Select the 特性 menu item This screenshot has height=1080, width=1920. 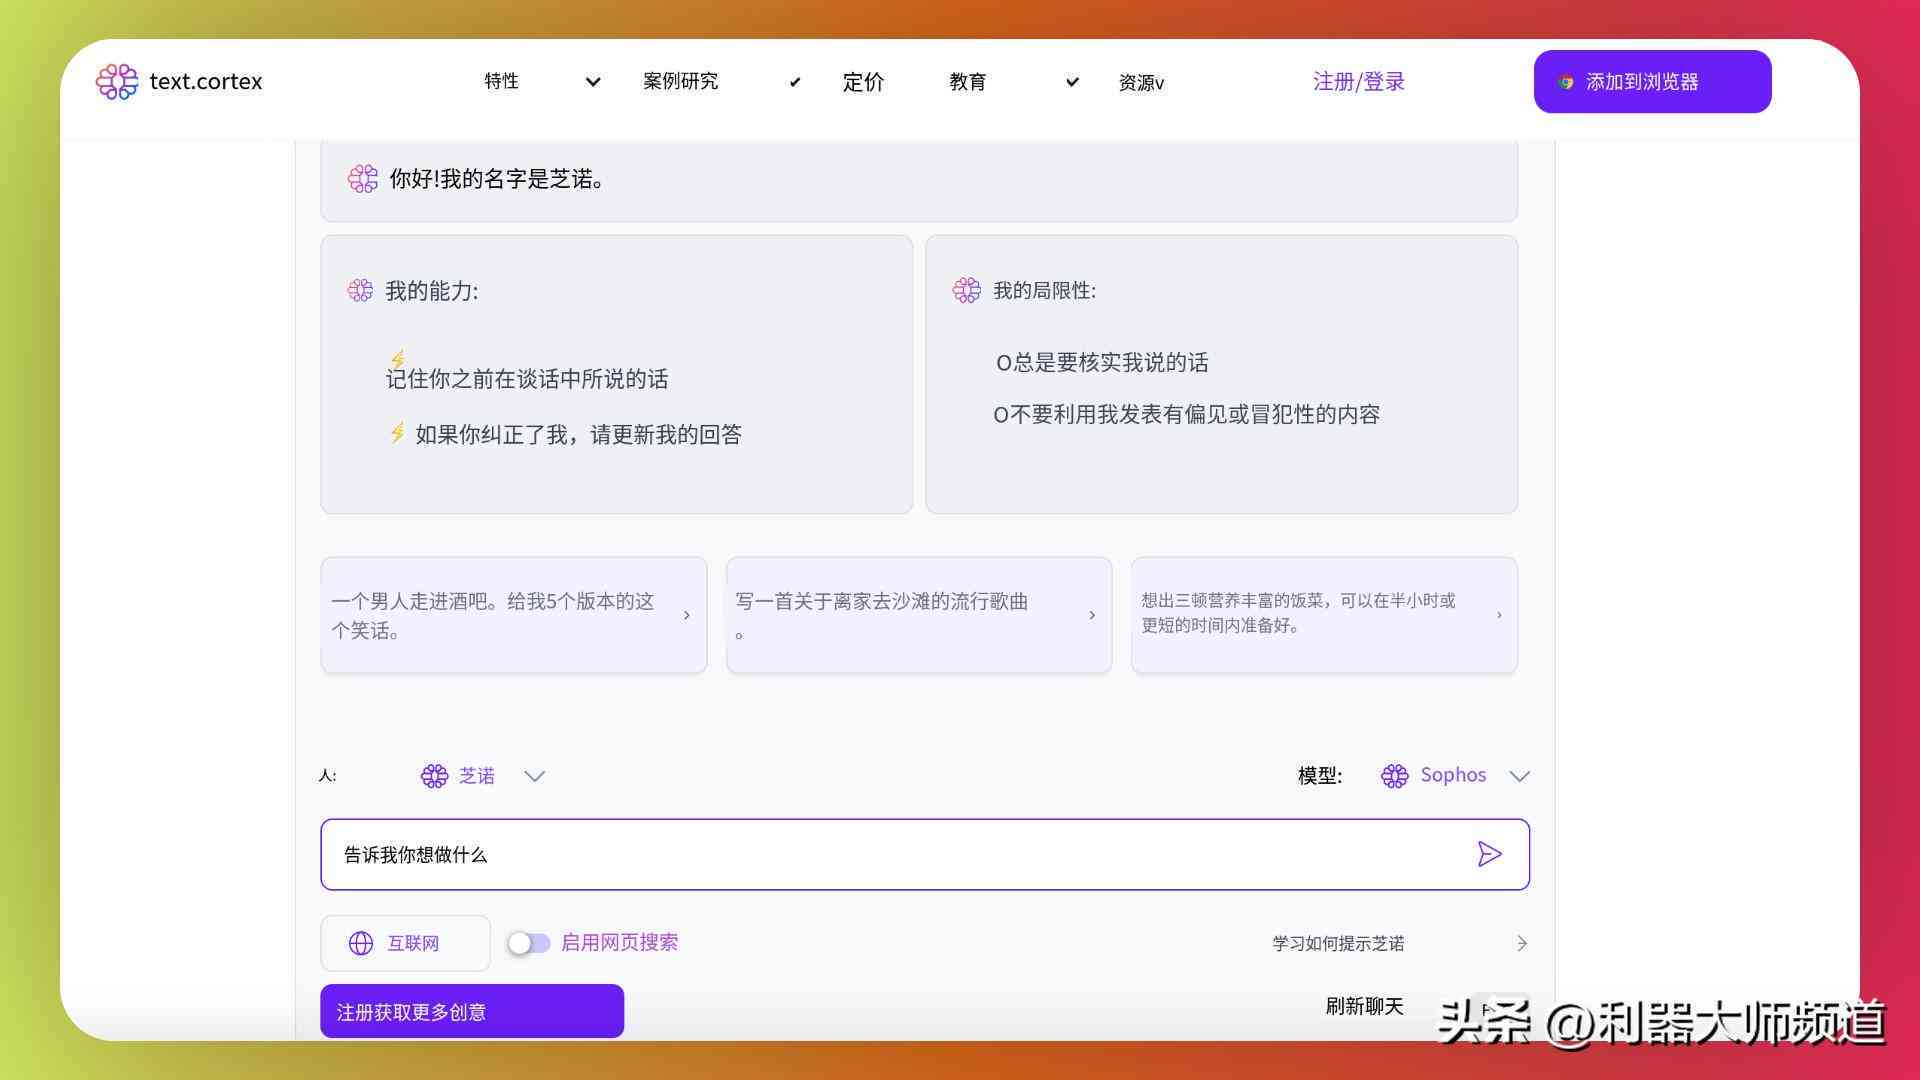click(502, 82)
